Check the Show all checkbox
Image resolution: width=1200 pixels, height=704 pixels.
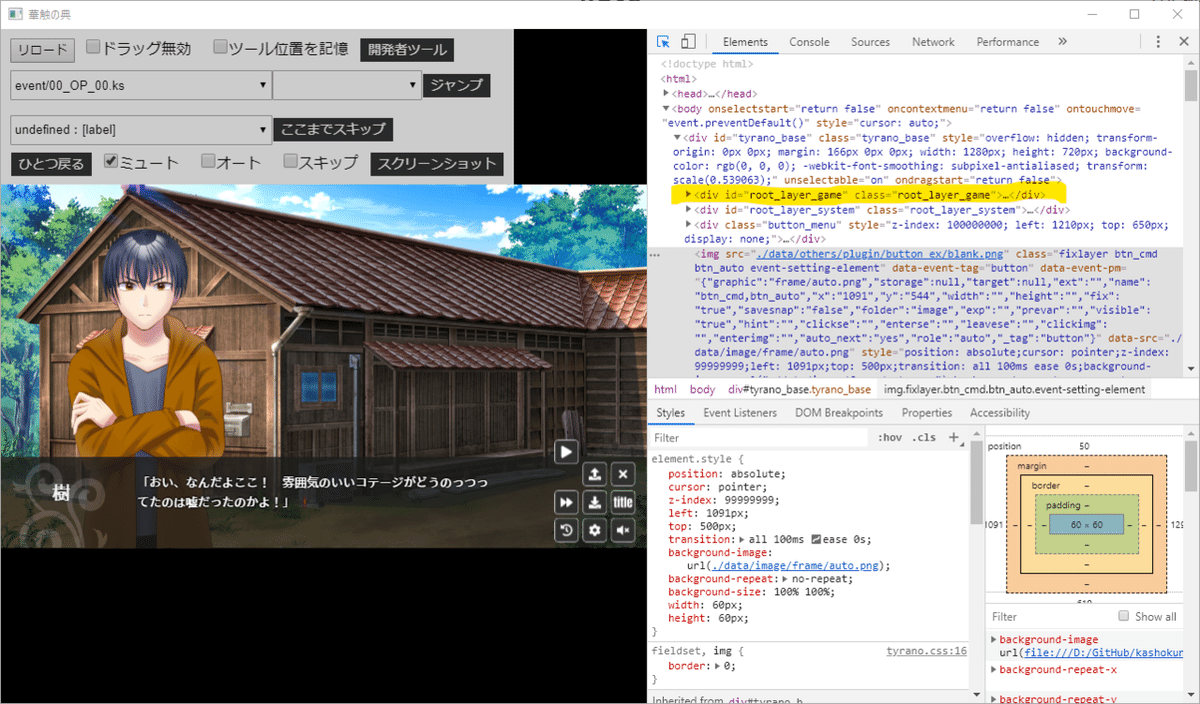(1124, 616)
